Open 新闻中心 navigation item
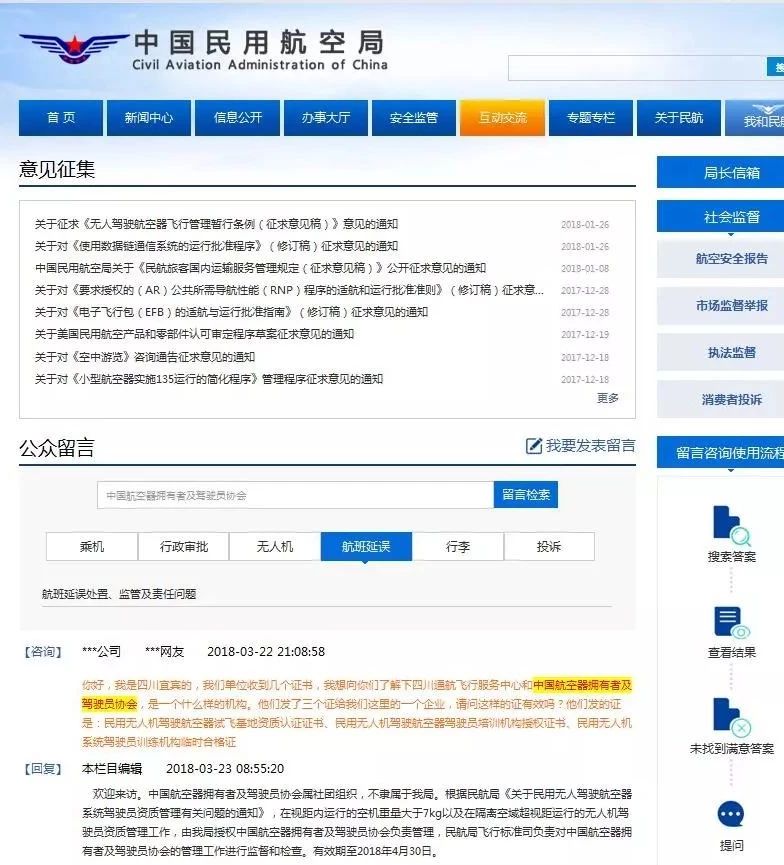Viewport: 784px width, 865px height. coord(149,118)
